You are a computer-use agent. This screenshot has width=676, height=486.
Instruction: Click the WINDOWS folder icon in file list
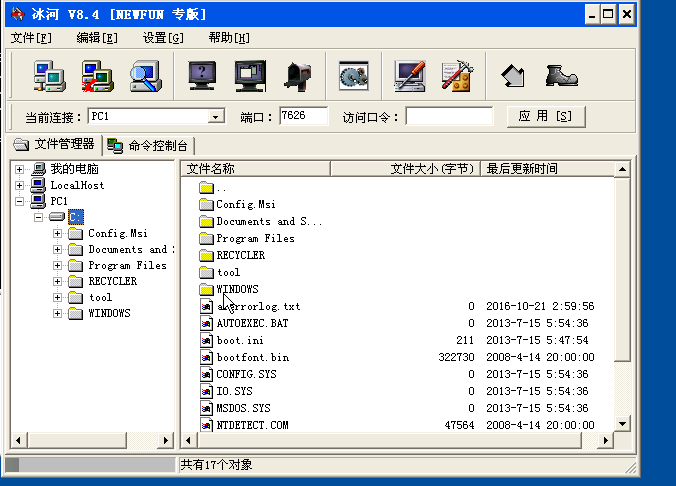click(207, 289)
